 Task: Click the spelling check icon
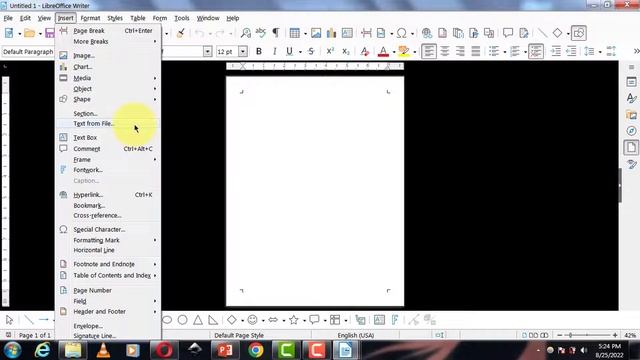(x=260, y=33)
